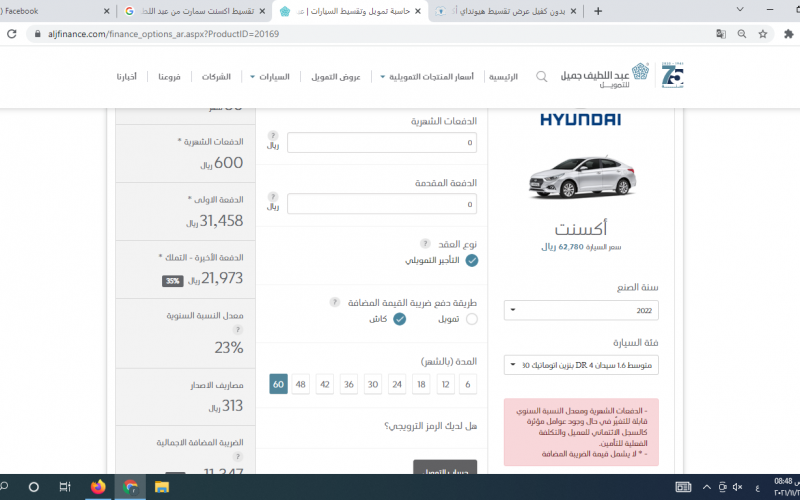Click the help icon next to الدفعات الشهرية field
Viewport: 800px width, 500px height.
[273, 135]
